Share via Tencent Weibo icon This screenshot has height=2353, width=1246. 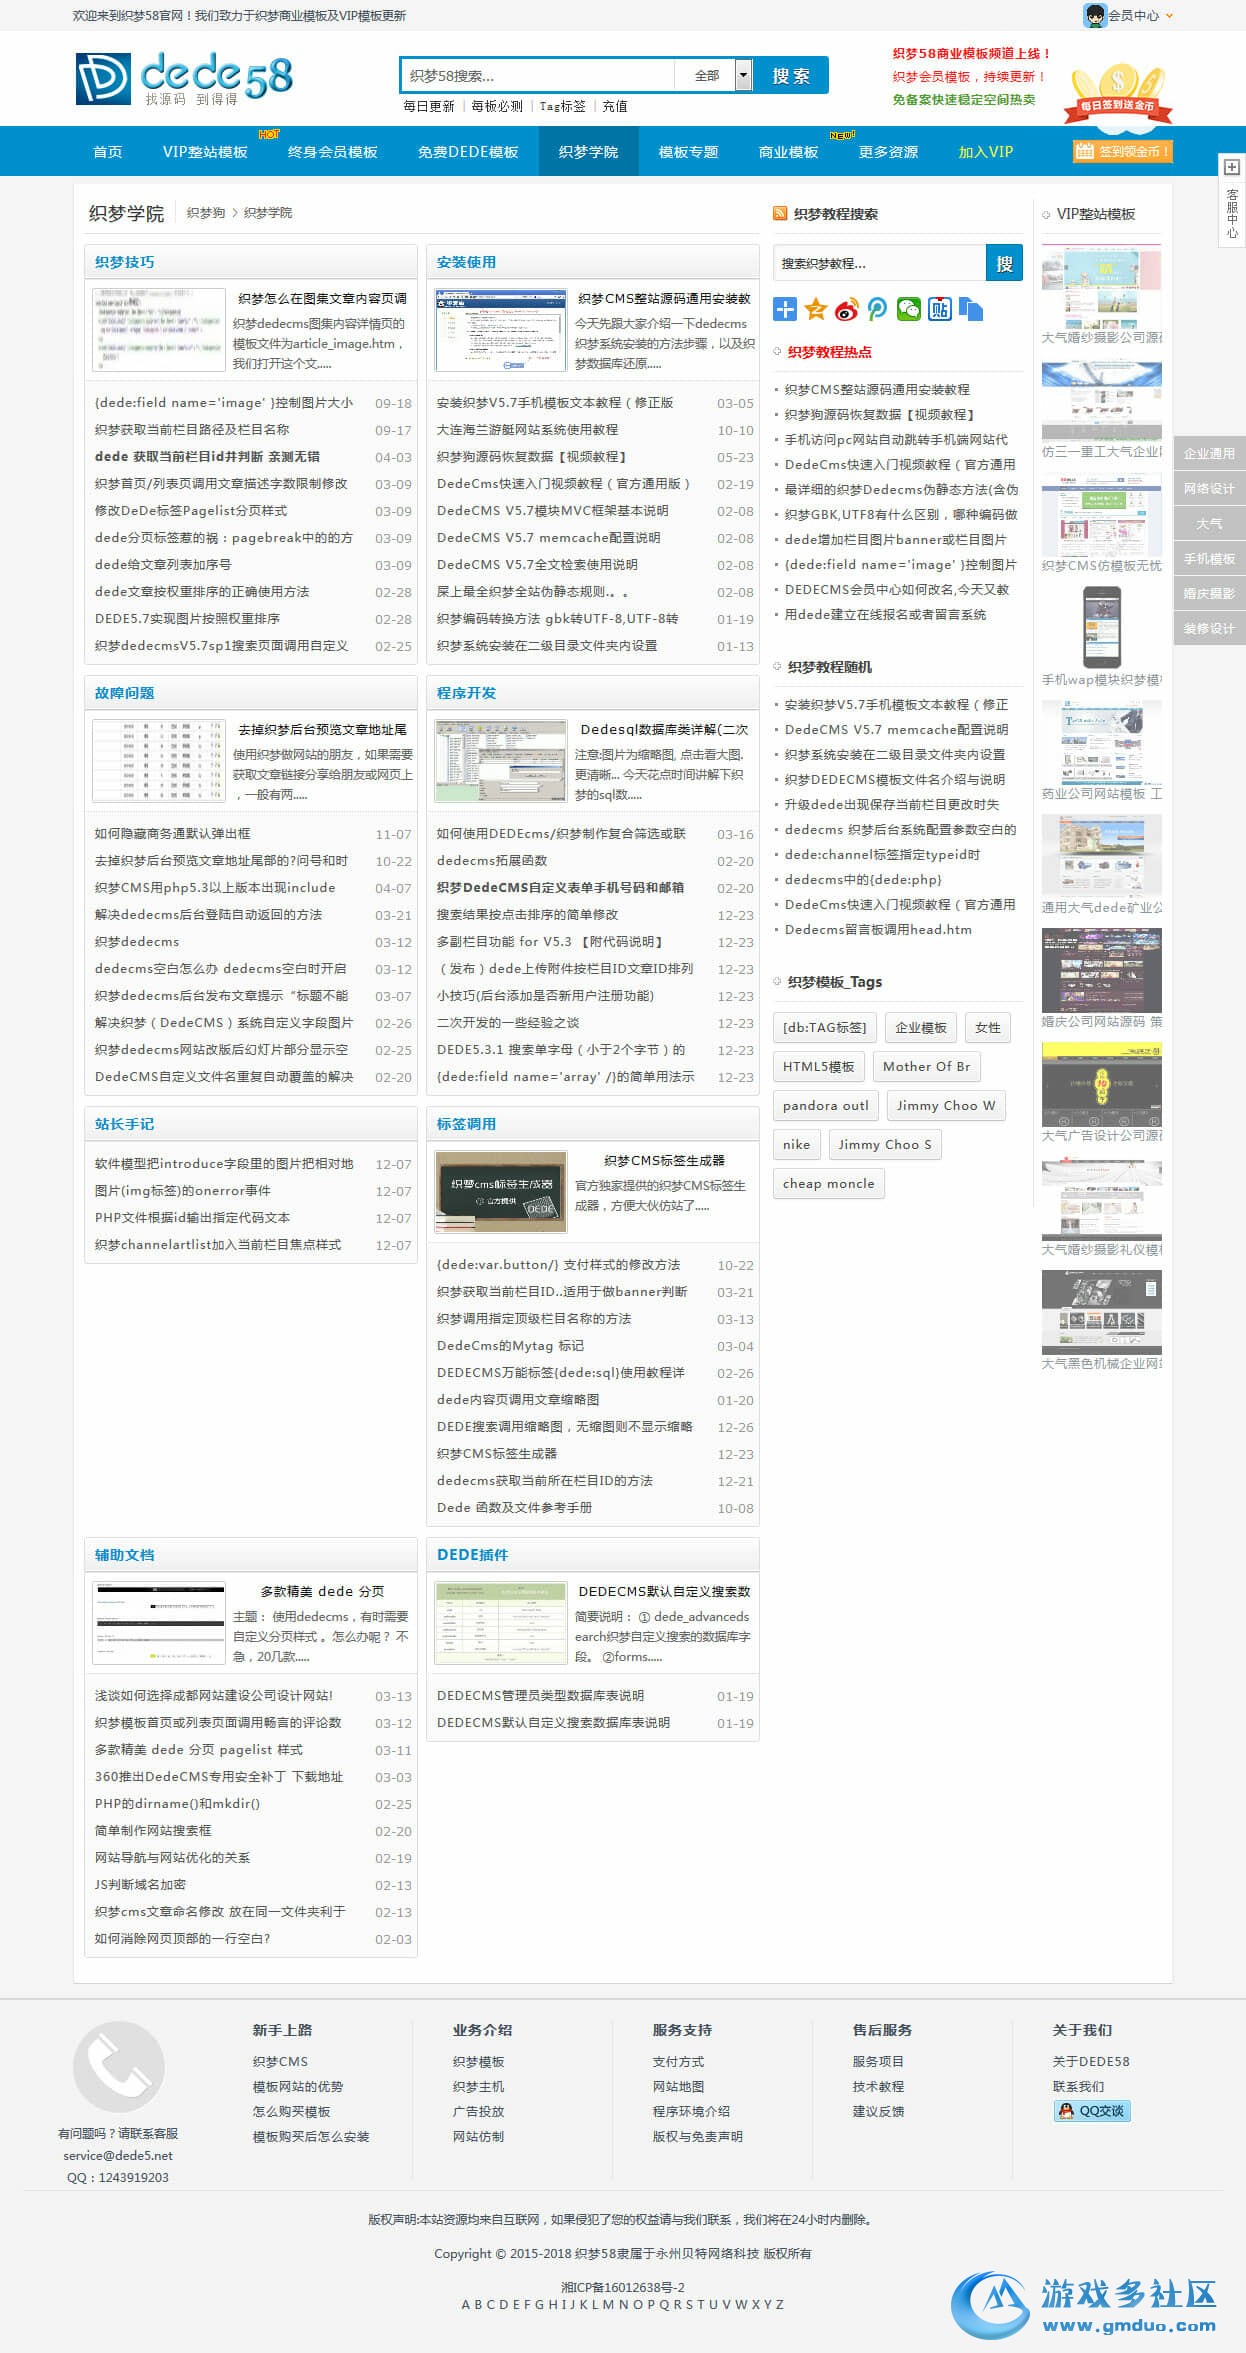878,309
